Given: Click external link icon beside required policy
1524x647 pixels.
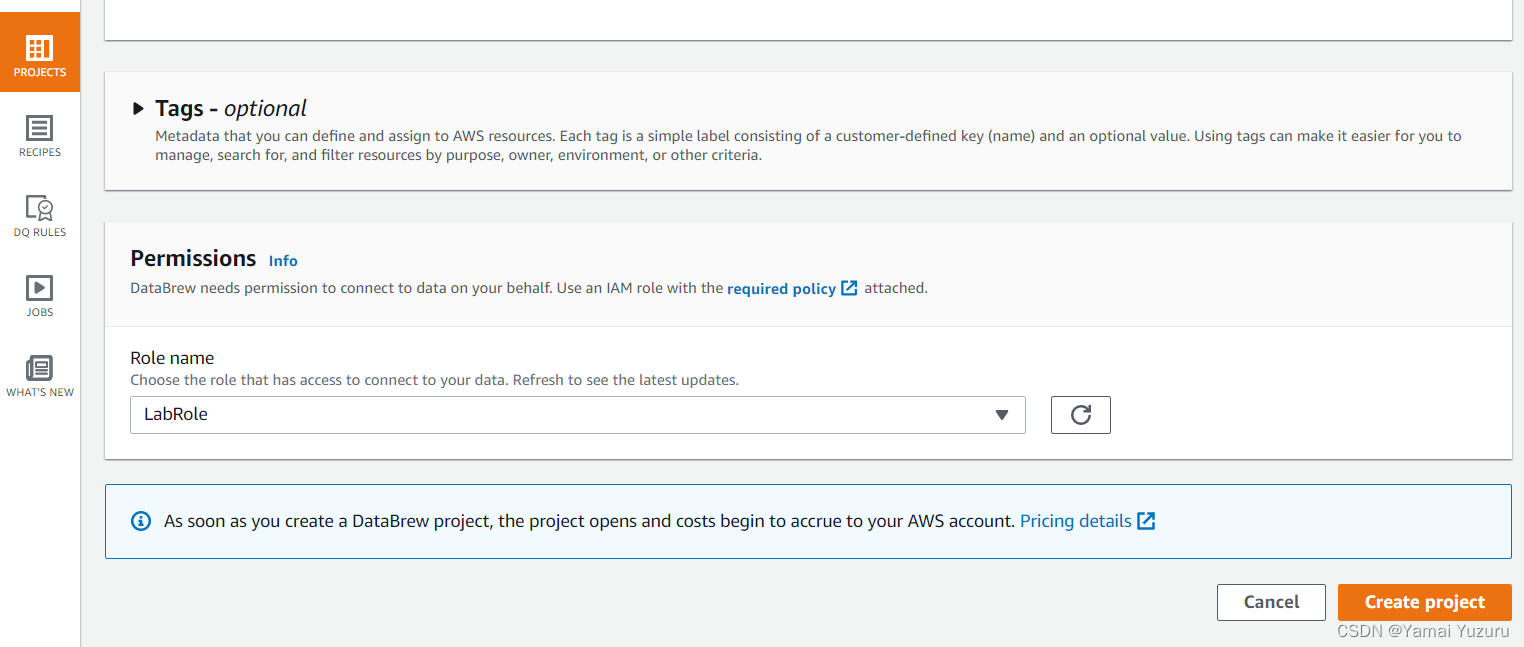Looking at the screenshot, I should (x=849, y=288).
